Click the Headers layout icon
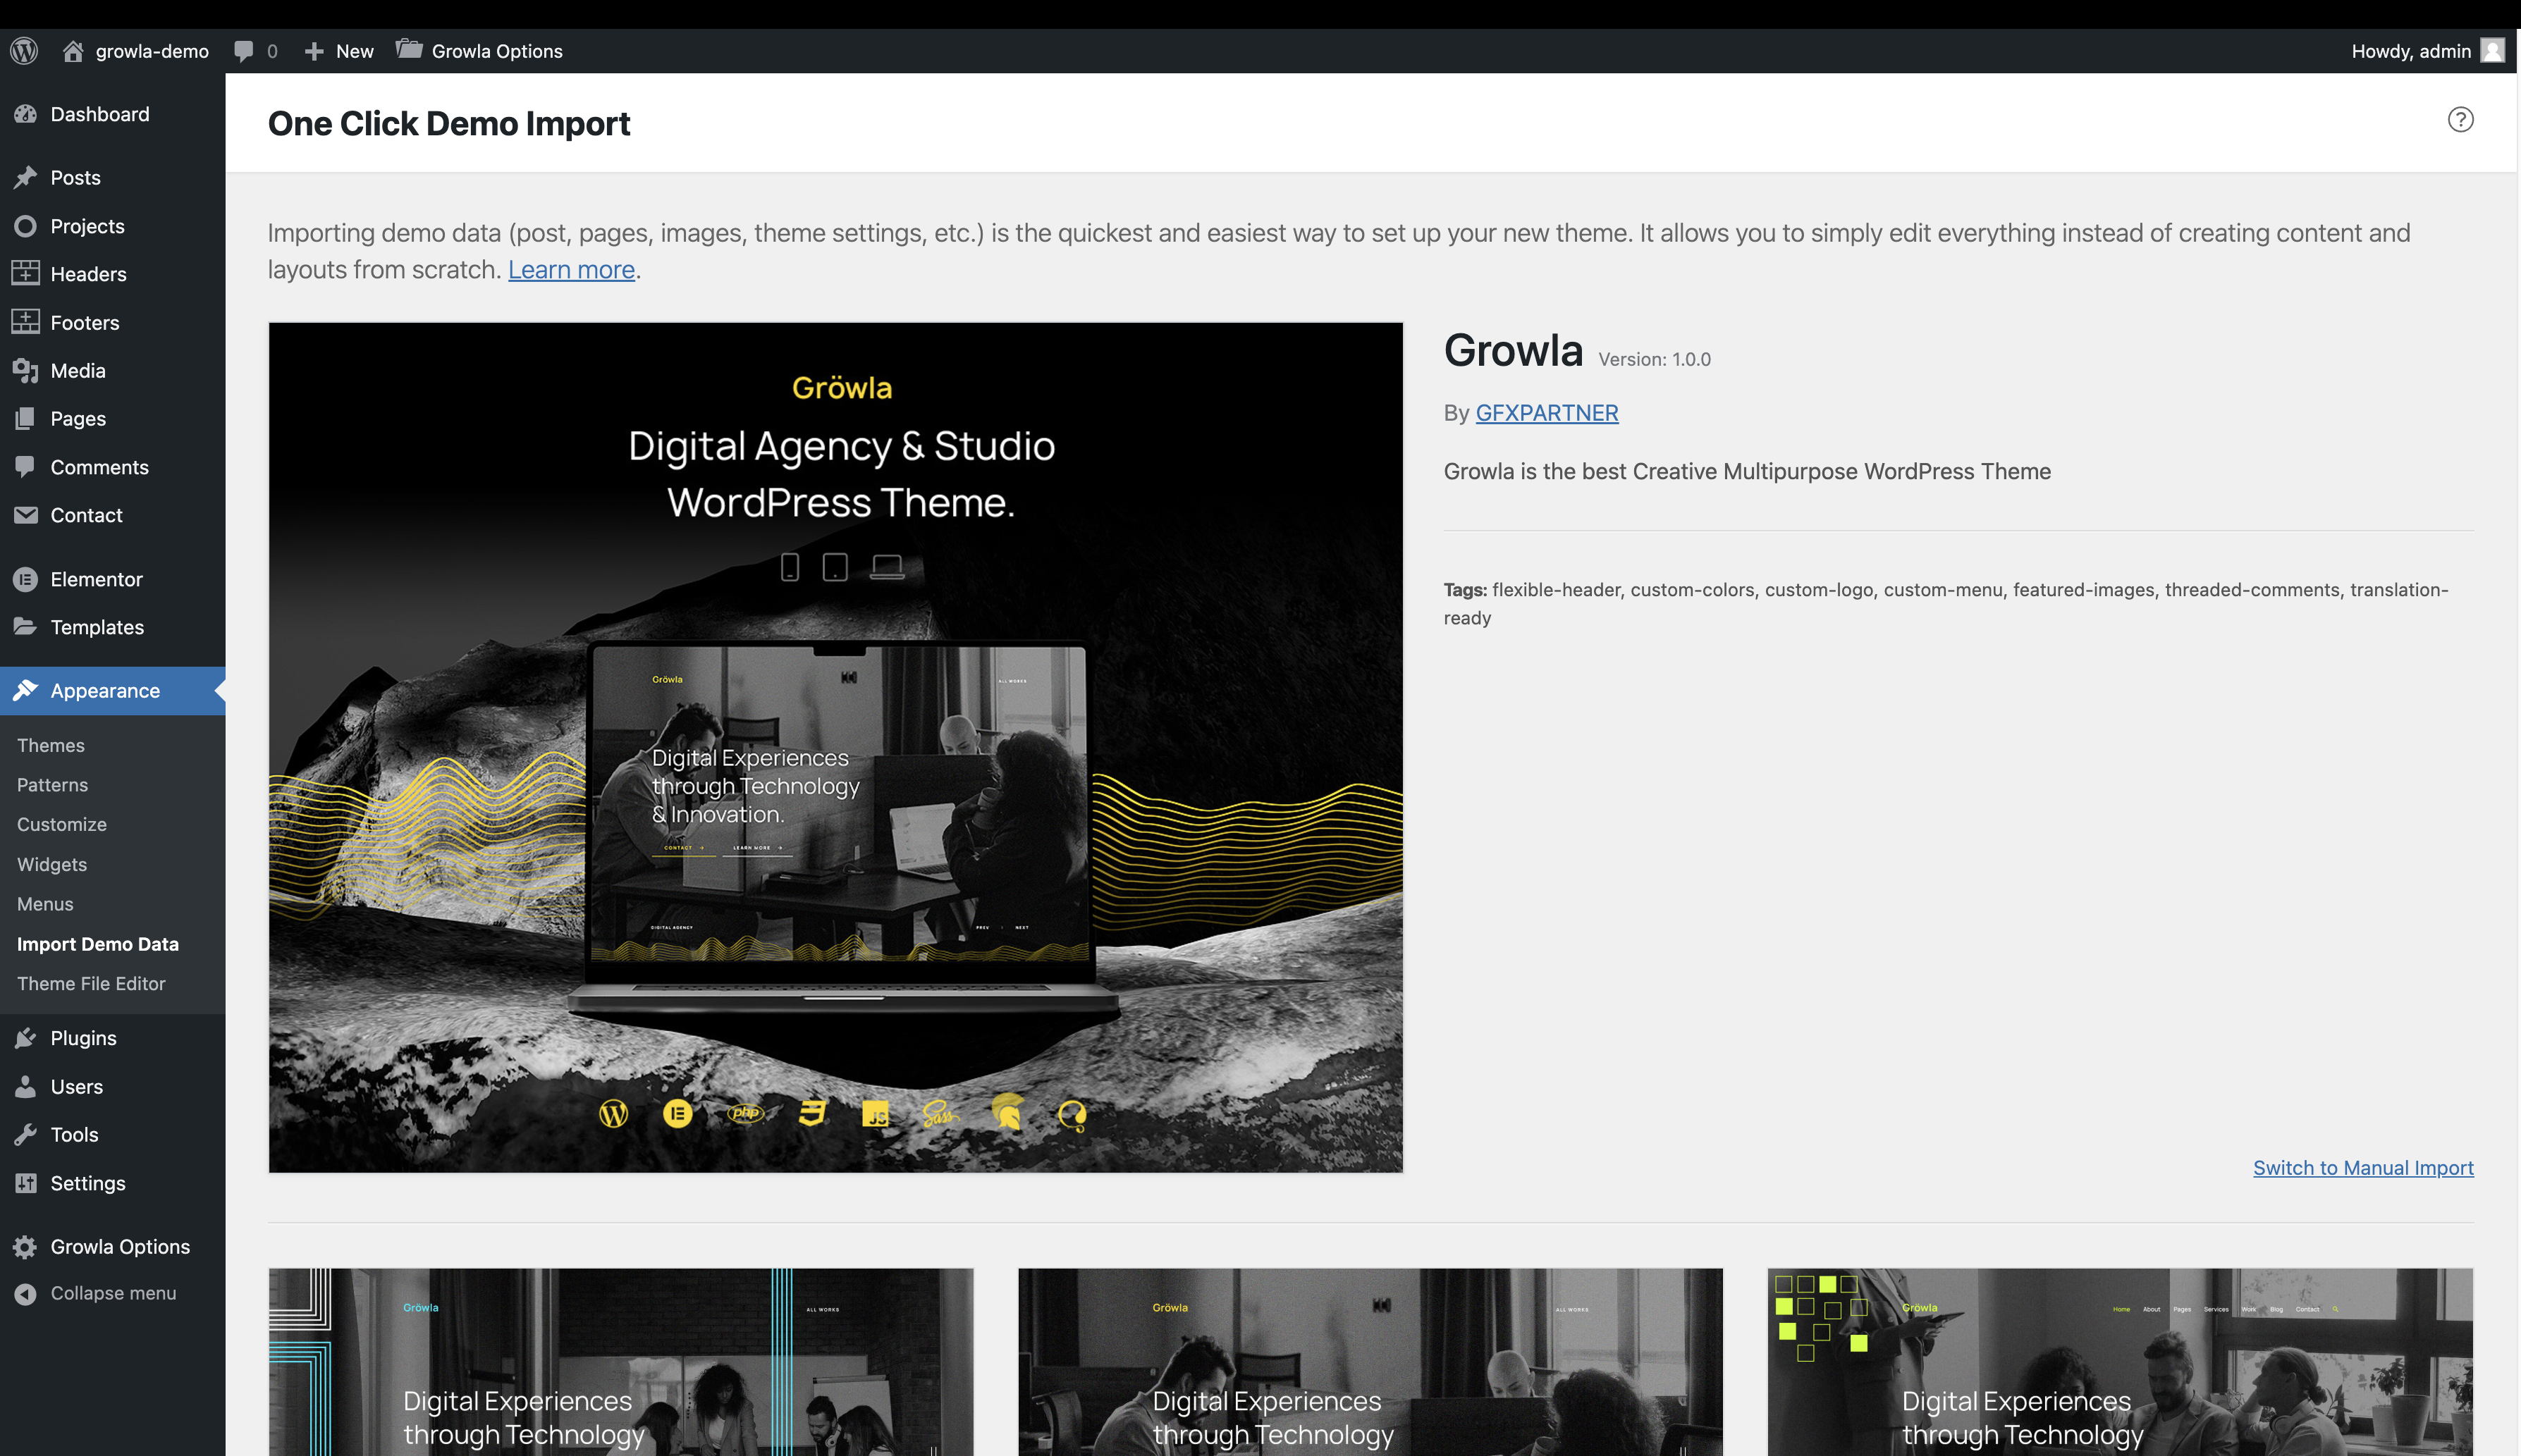Viewport: 2521px width, 1456px height. [26, 273]
